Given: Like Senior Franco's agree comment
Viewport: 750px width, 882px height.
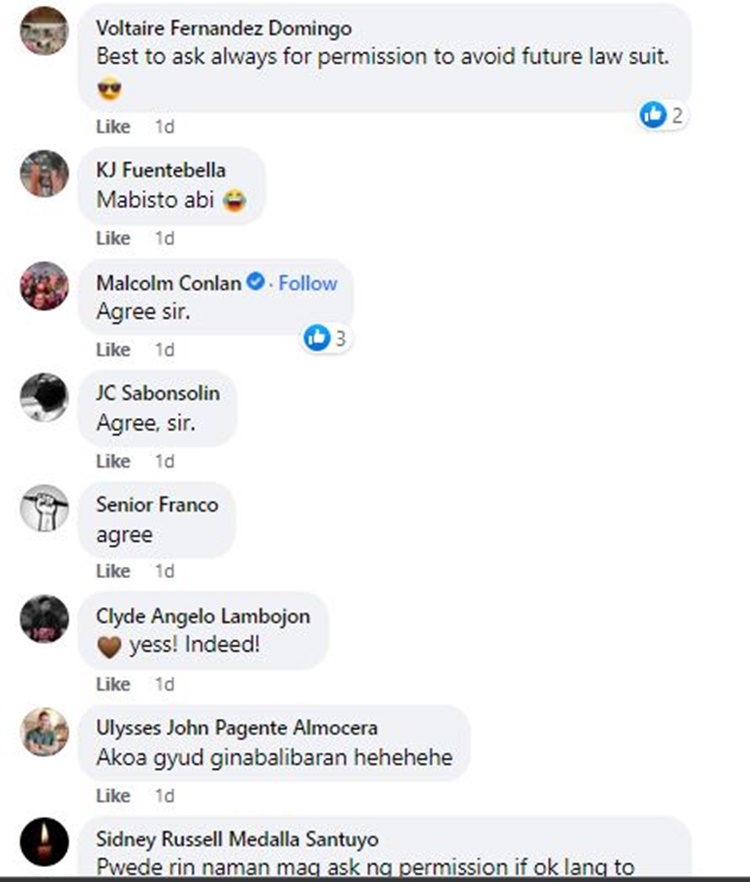Looking at the screenshot, I should 113,571.
